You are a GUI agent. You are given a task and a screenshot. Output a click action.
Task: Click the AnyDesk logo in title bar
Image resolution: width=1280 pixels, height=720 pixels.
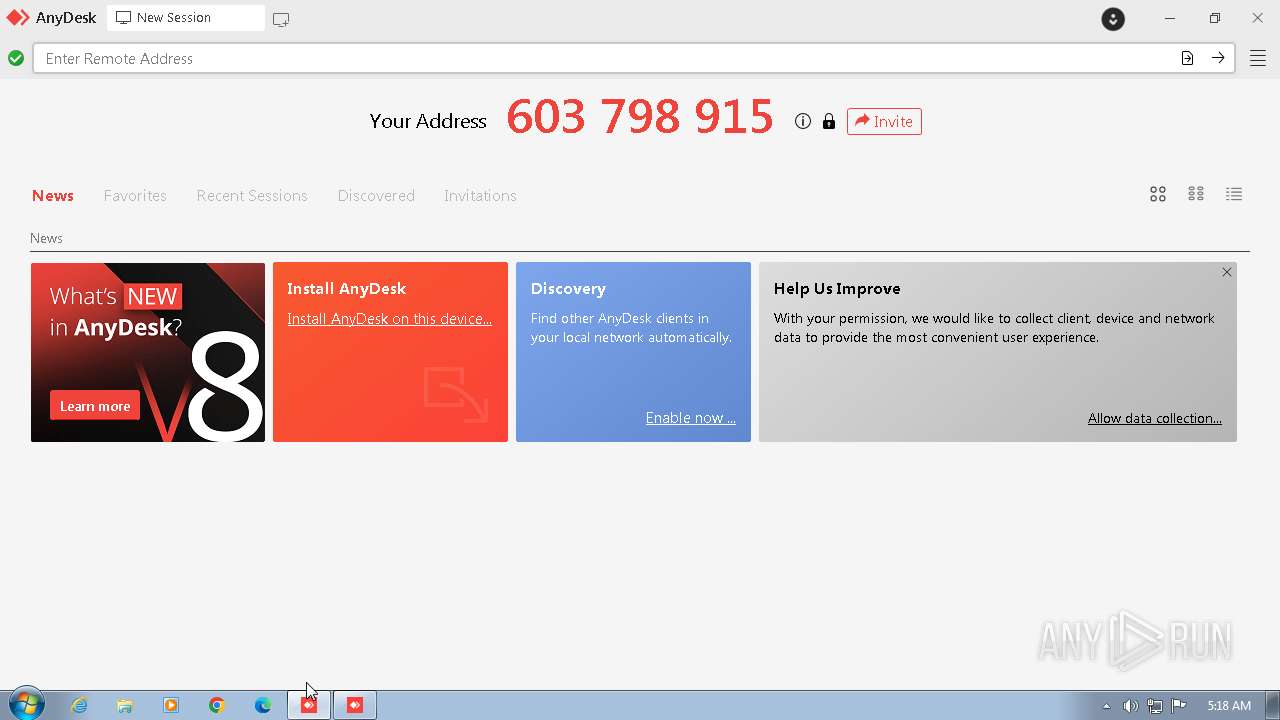pos(18,18)
